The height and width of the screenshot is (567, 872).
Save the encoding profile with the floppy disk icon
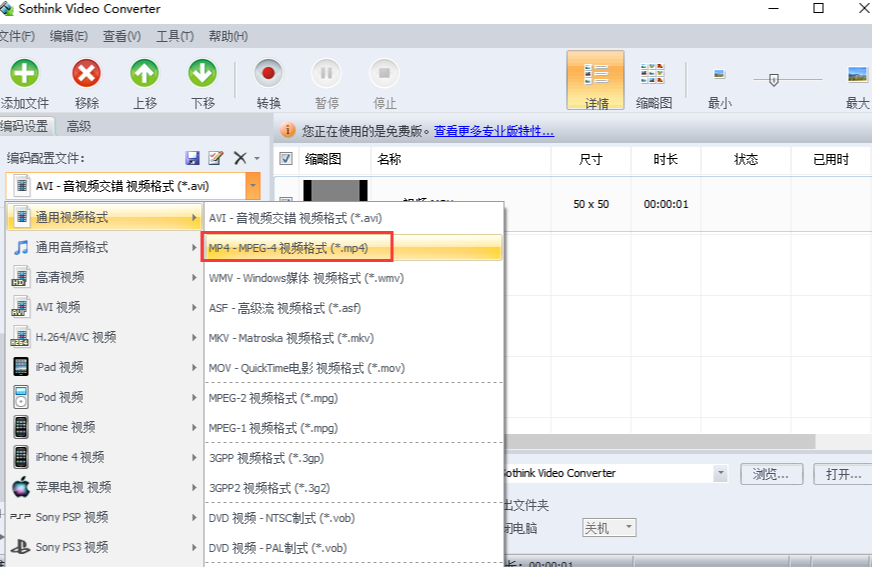click(192, 158)
